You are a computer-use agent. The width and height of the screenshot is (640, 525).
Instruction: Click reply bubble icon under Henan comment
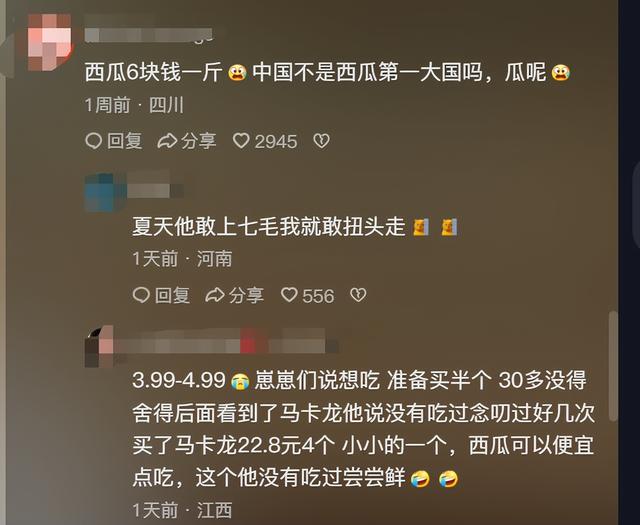click(141, 295)
